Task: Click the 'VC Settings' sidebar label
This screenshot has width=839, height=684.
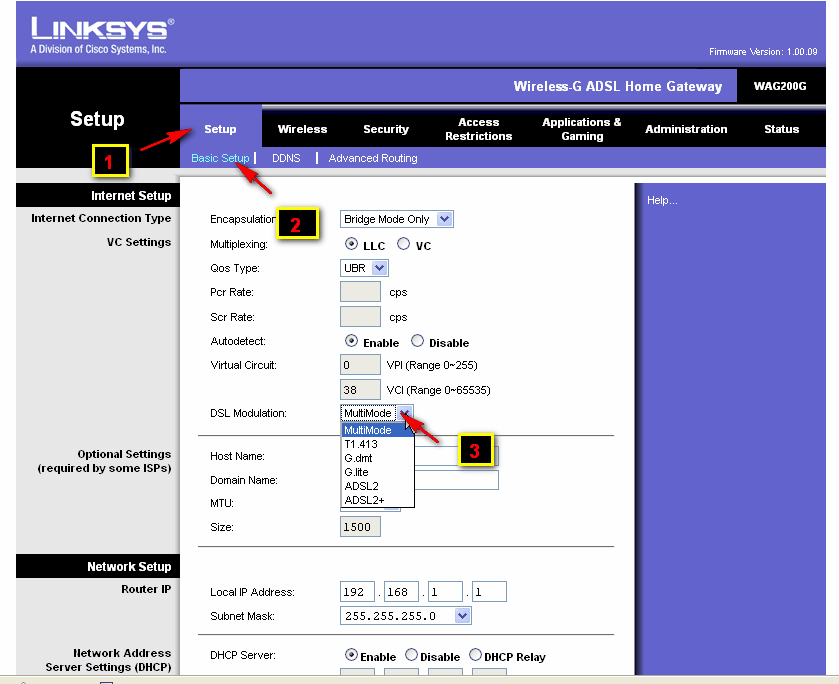Action: tap(139, 242)
